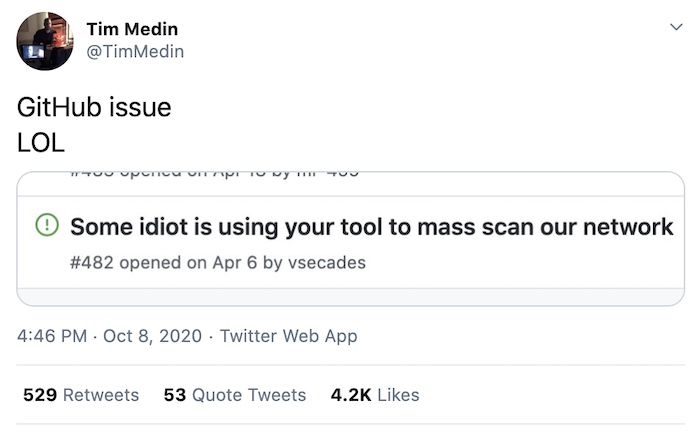Show the 4.2K Likes list

click(375, 395)
